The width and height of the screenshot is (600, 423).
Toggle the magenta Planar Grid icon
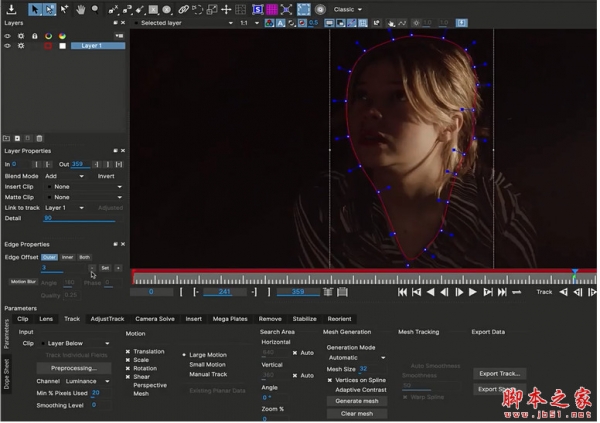(x=272, y=10)
